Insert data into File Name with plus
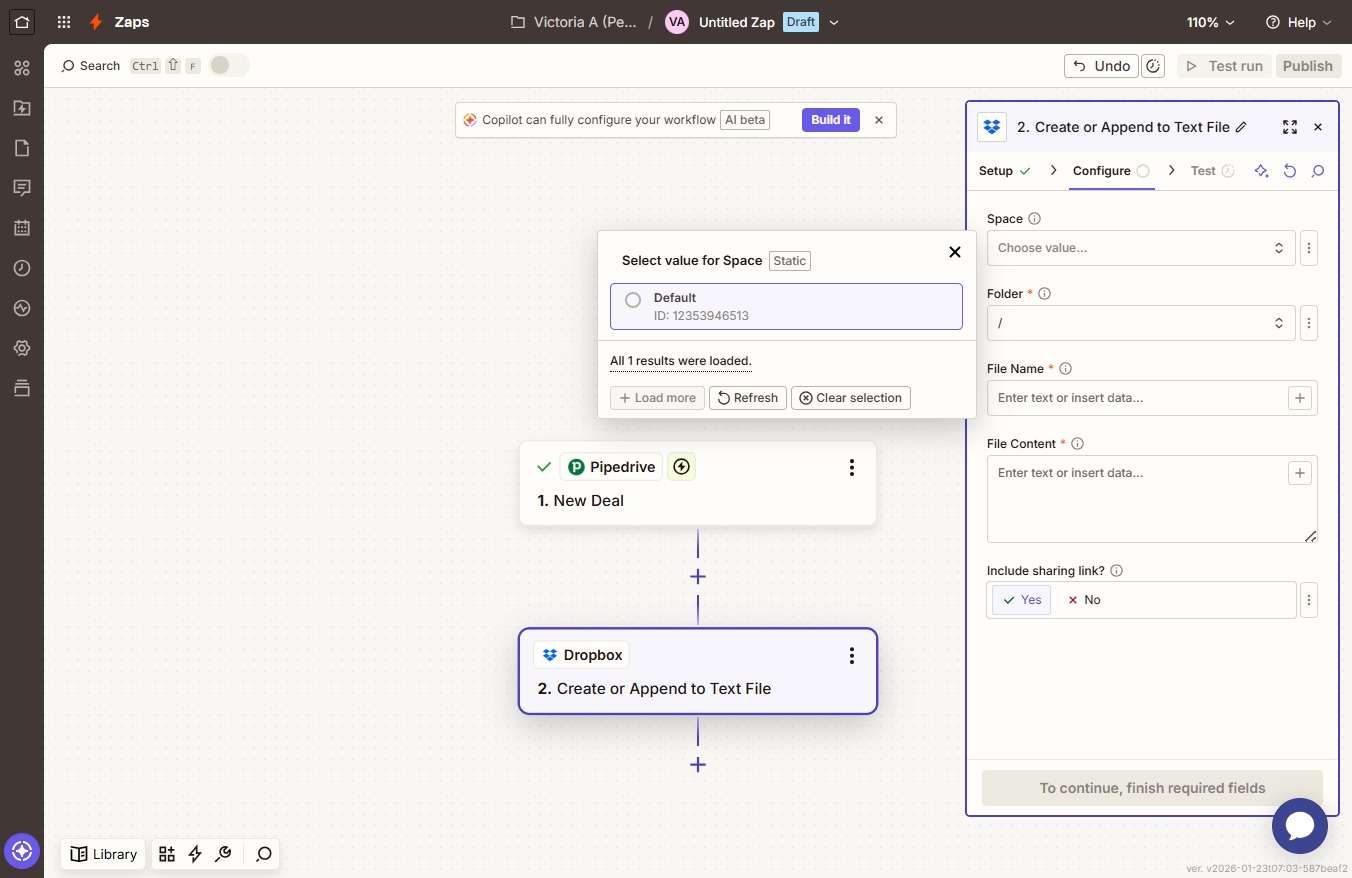Image resolution: width=1352 pixels, height=878 pixels. (1300, 398)
